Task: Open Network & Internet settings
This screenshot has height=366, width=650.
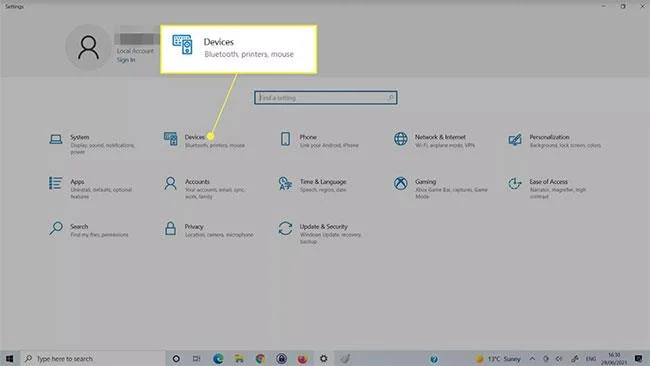Action: [x=434, y=141]
